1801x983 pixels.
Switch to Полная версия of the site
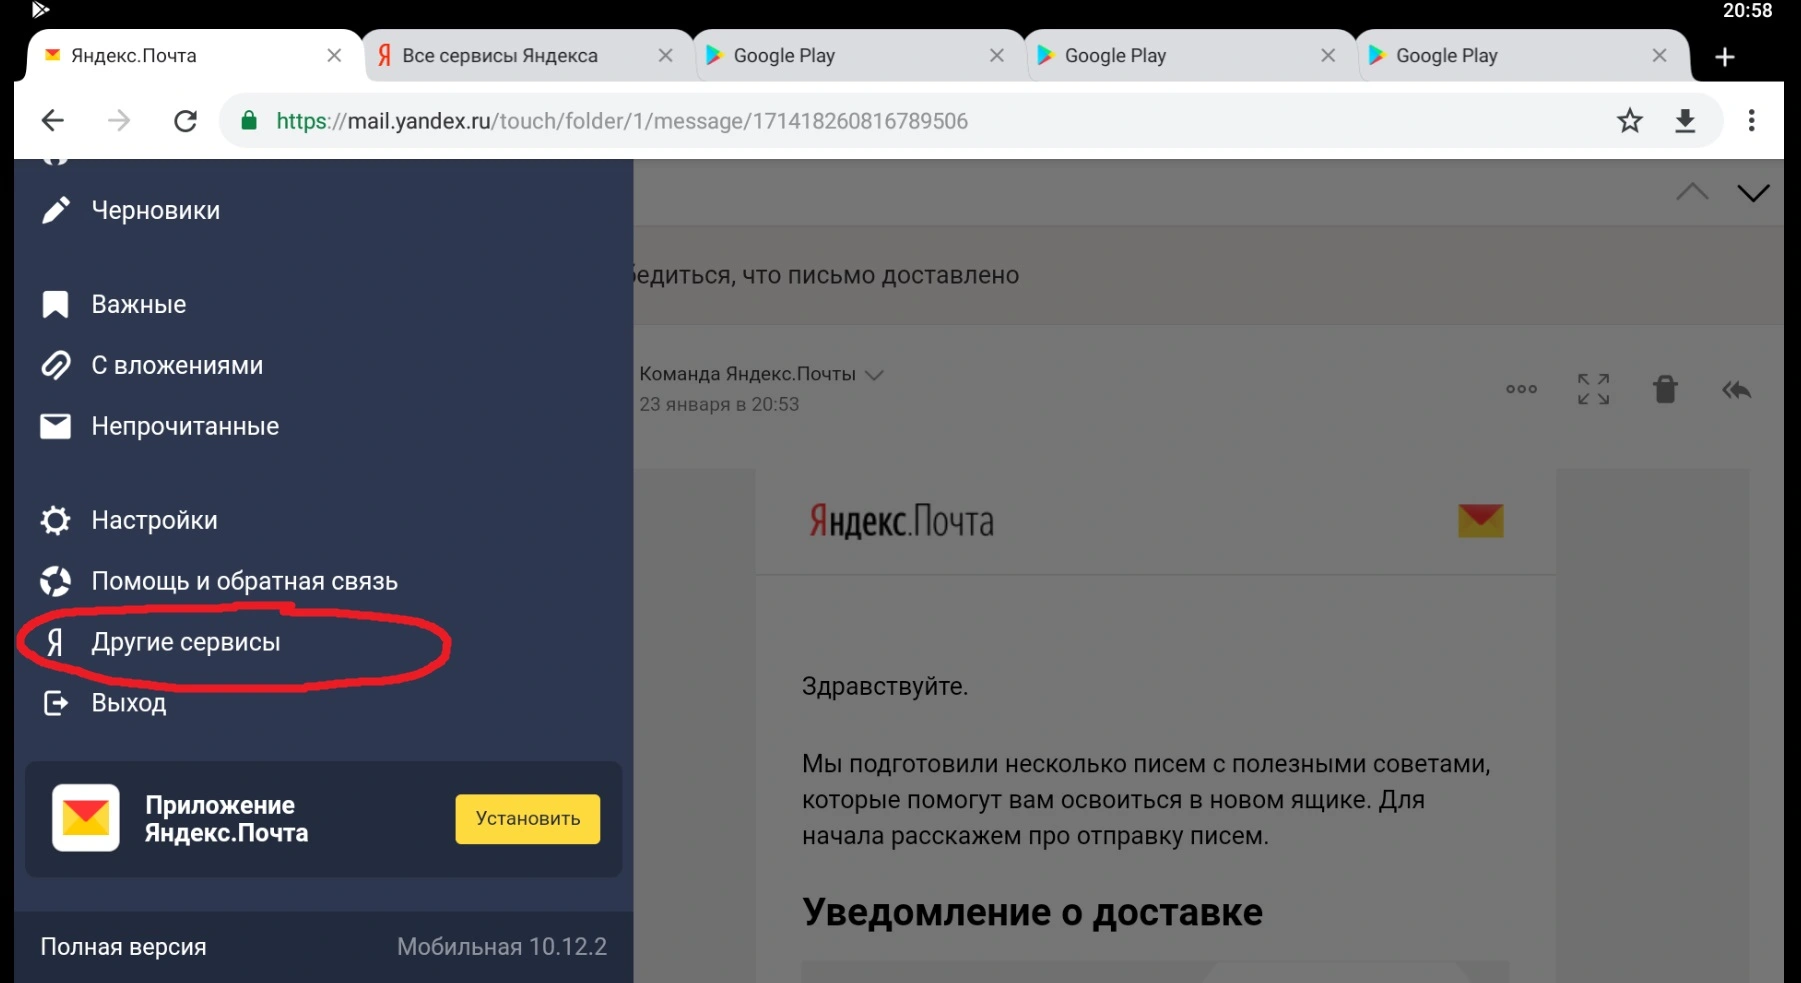click(x=123, y=947)
